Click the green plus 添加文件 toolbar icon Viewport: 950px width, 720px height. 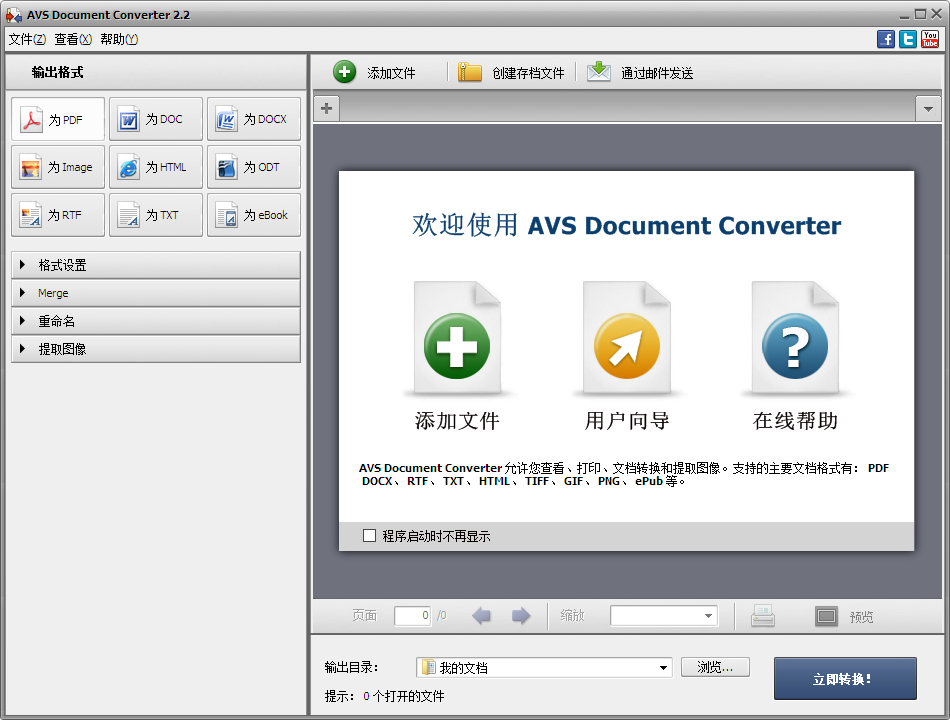[x=345, y=72]
